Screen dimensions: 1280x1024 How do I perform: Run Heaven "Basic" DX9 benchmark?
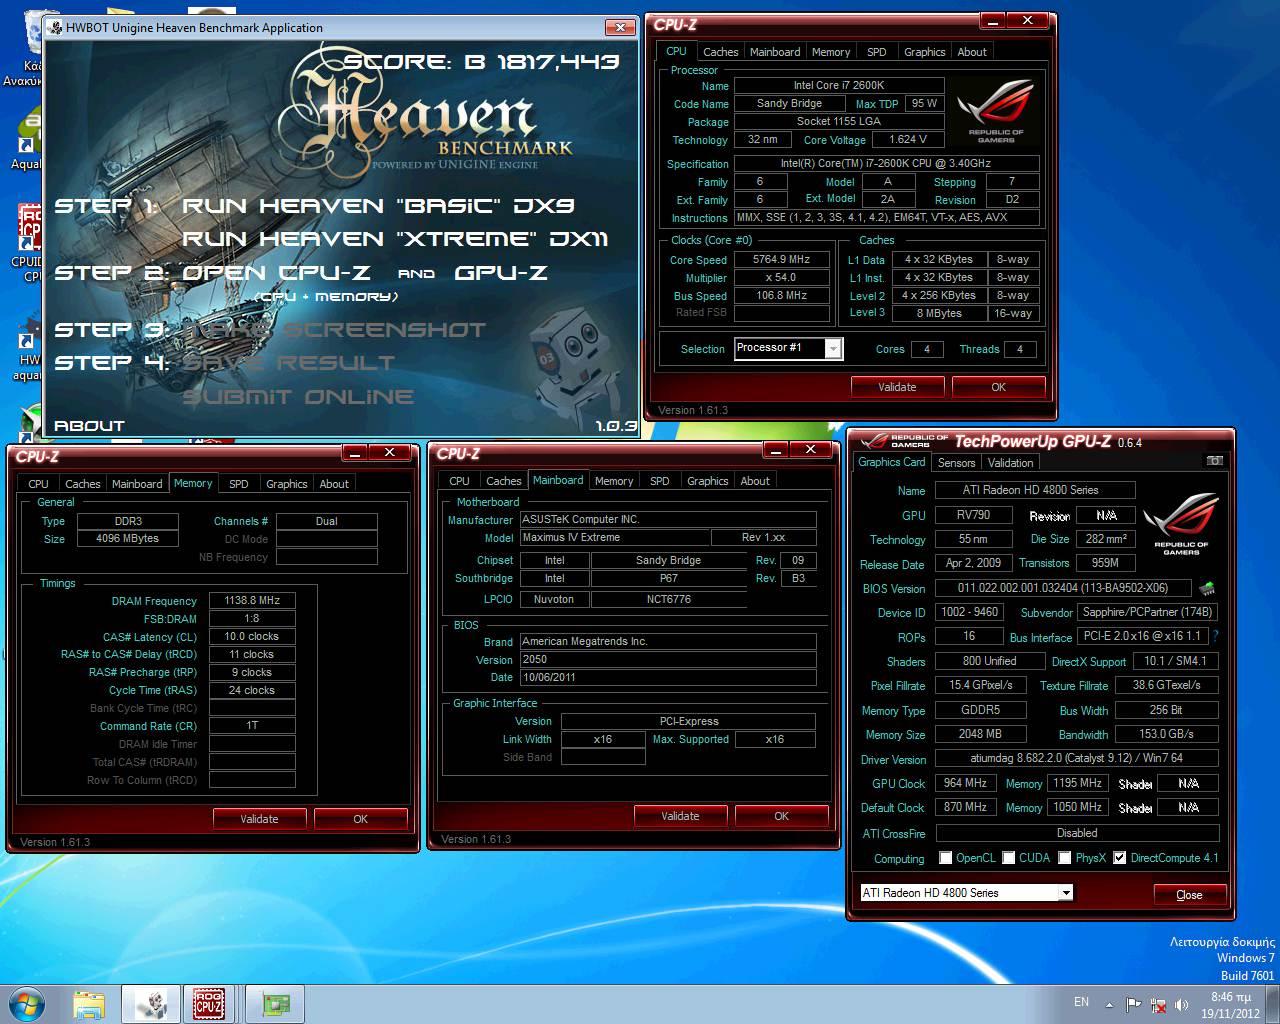click(378, 206)
